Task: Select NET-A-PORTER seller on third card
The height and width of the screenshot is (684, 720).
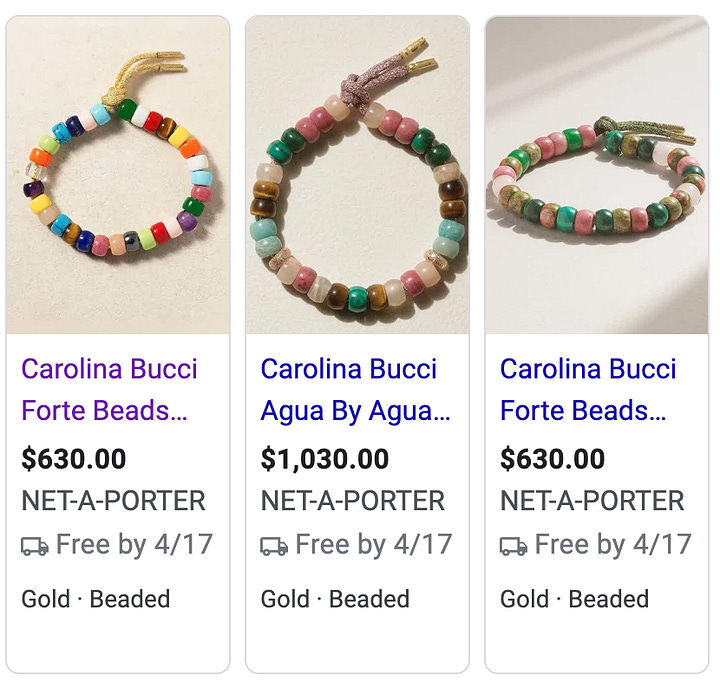Action: (592, 500)
